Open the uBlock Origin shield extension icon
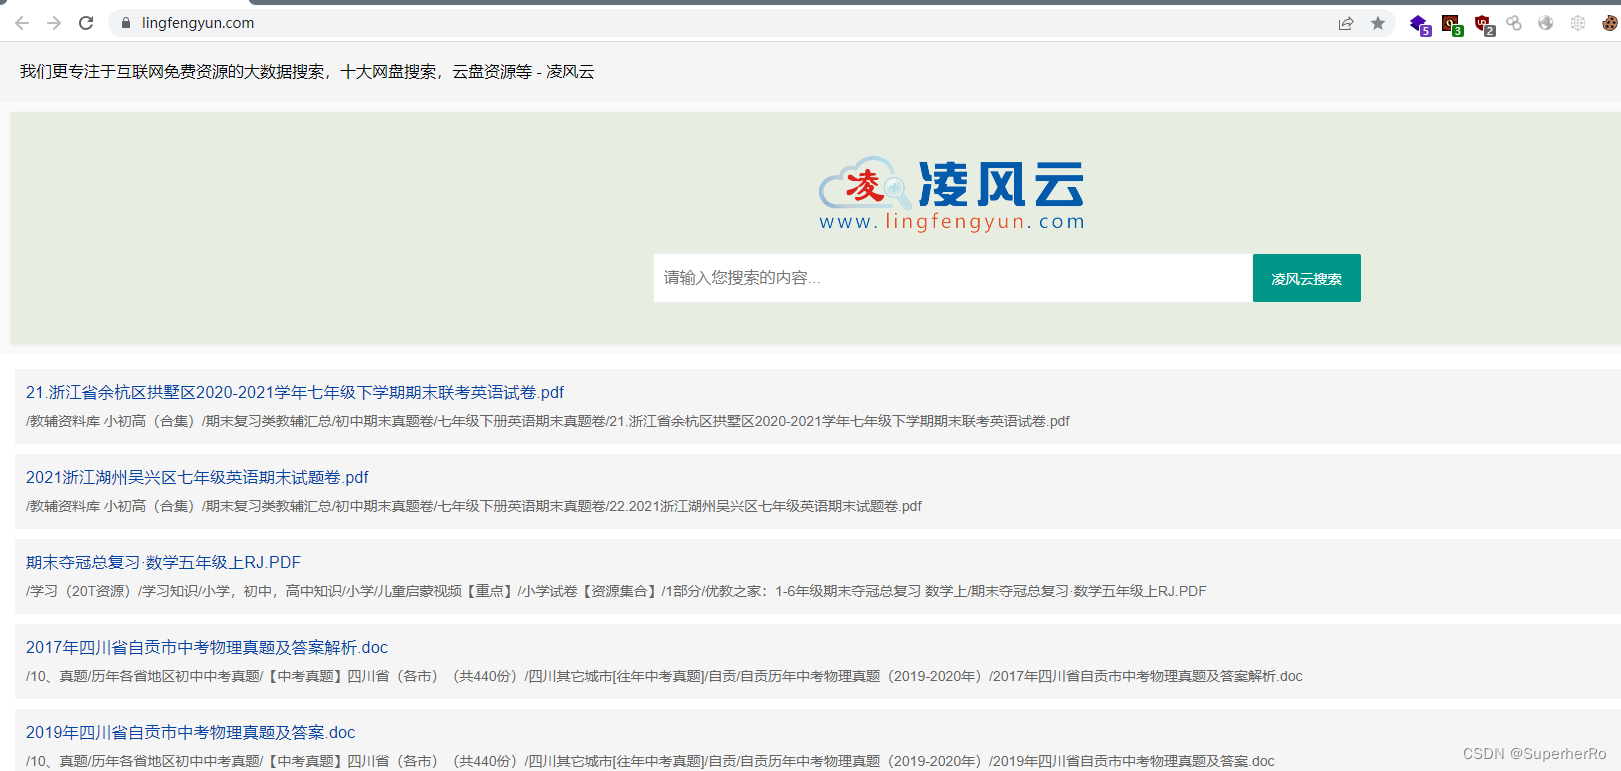The height and width of the screenshot is (771, 1621). [1484, 24]
